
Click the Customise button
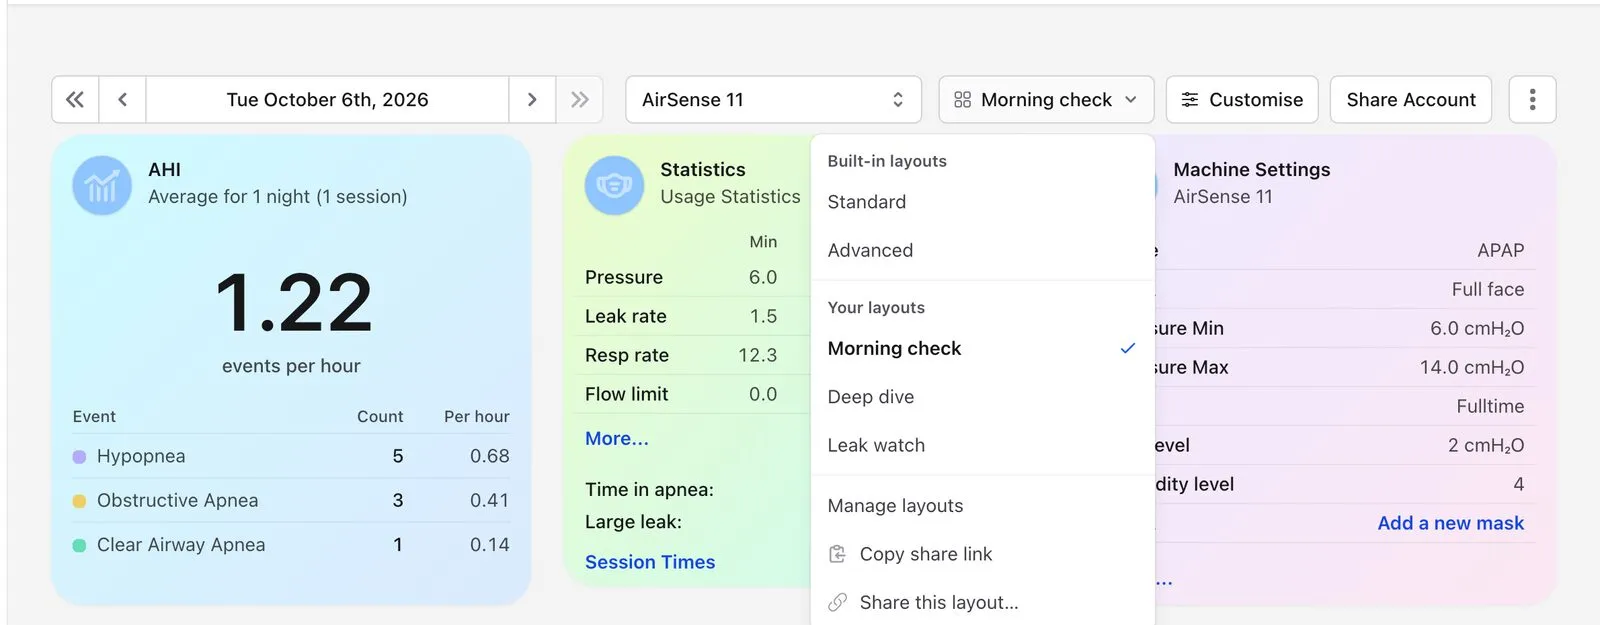1242,100
